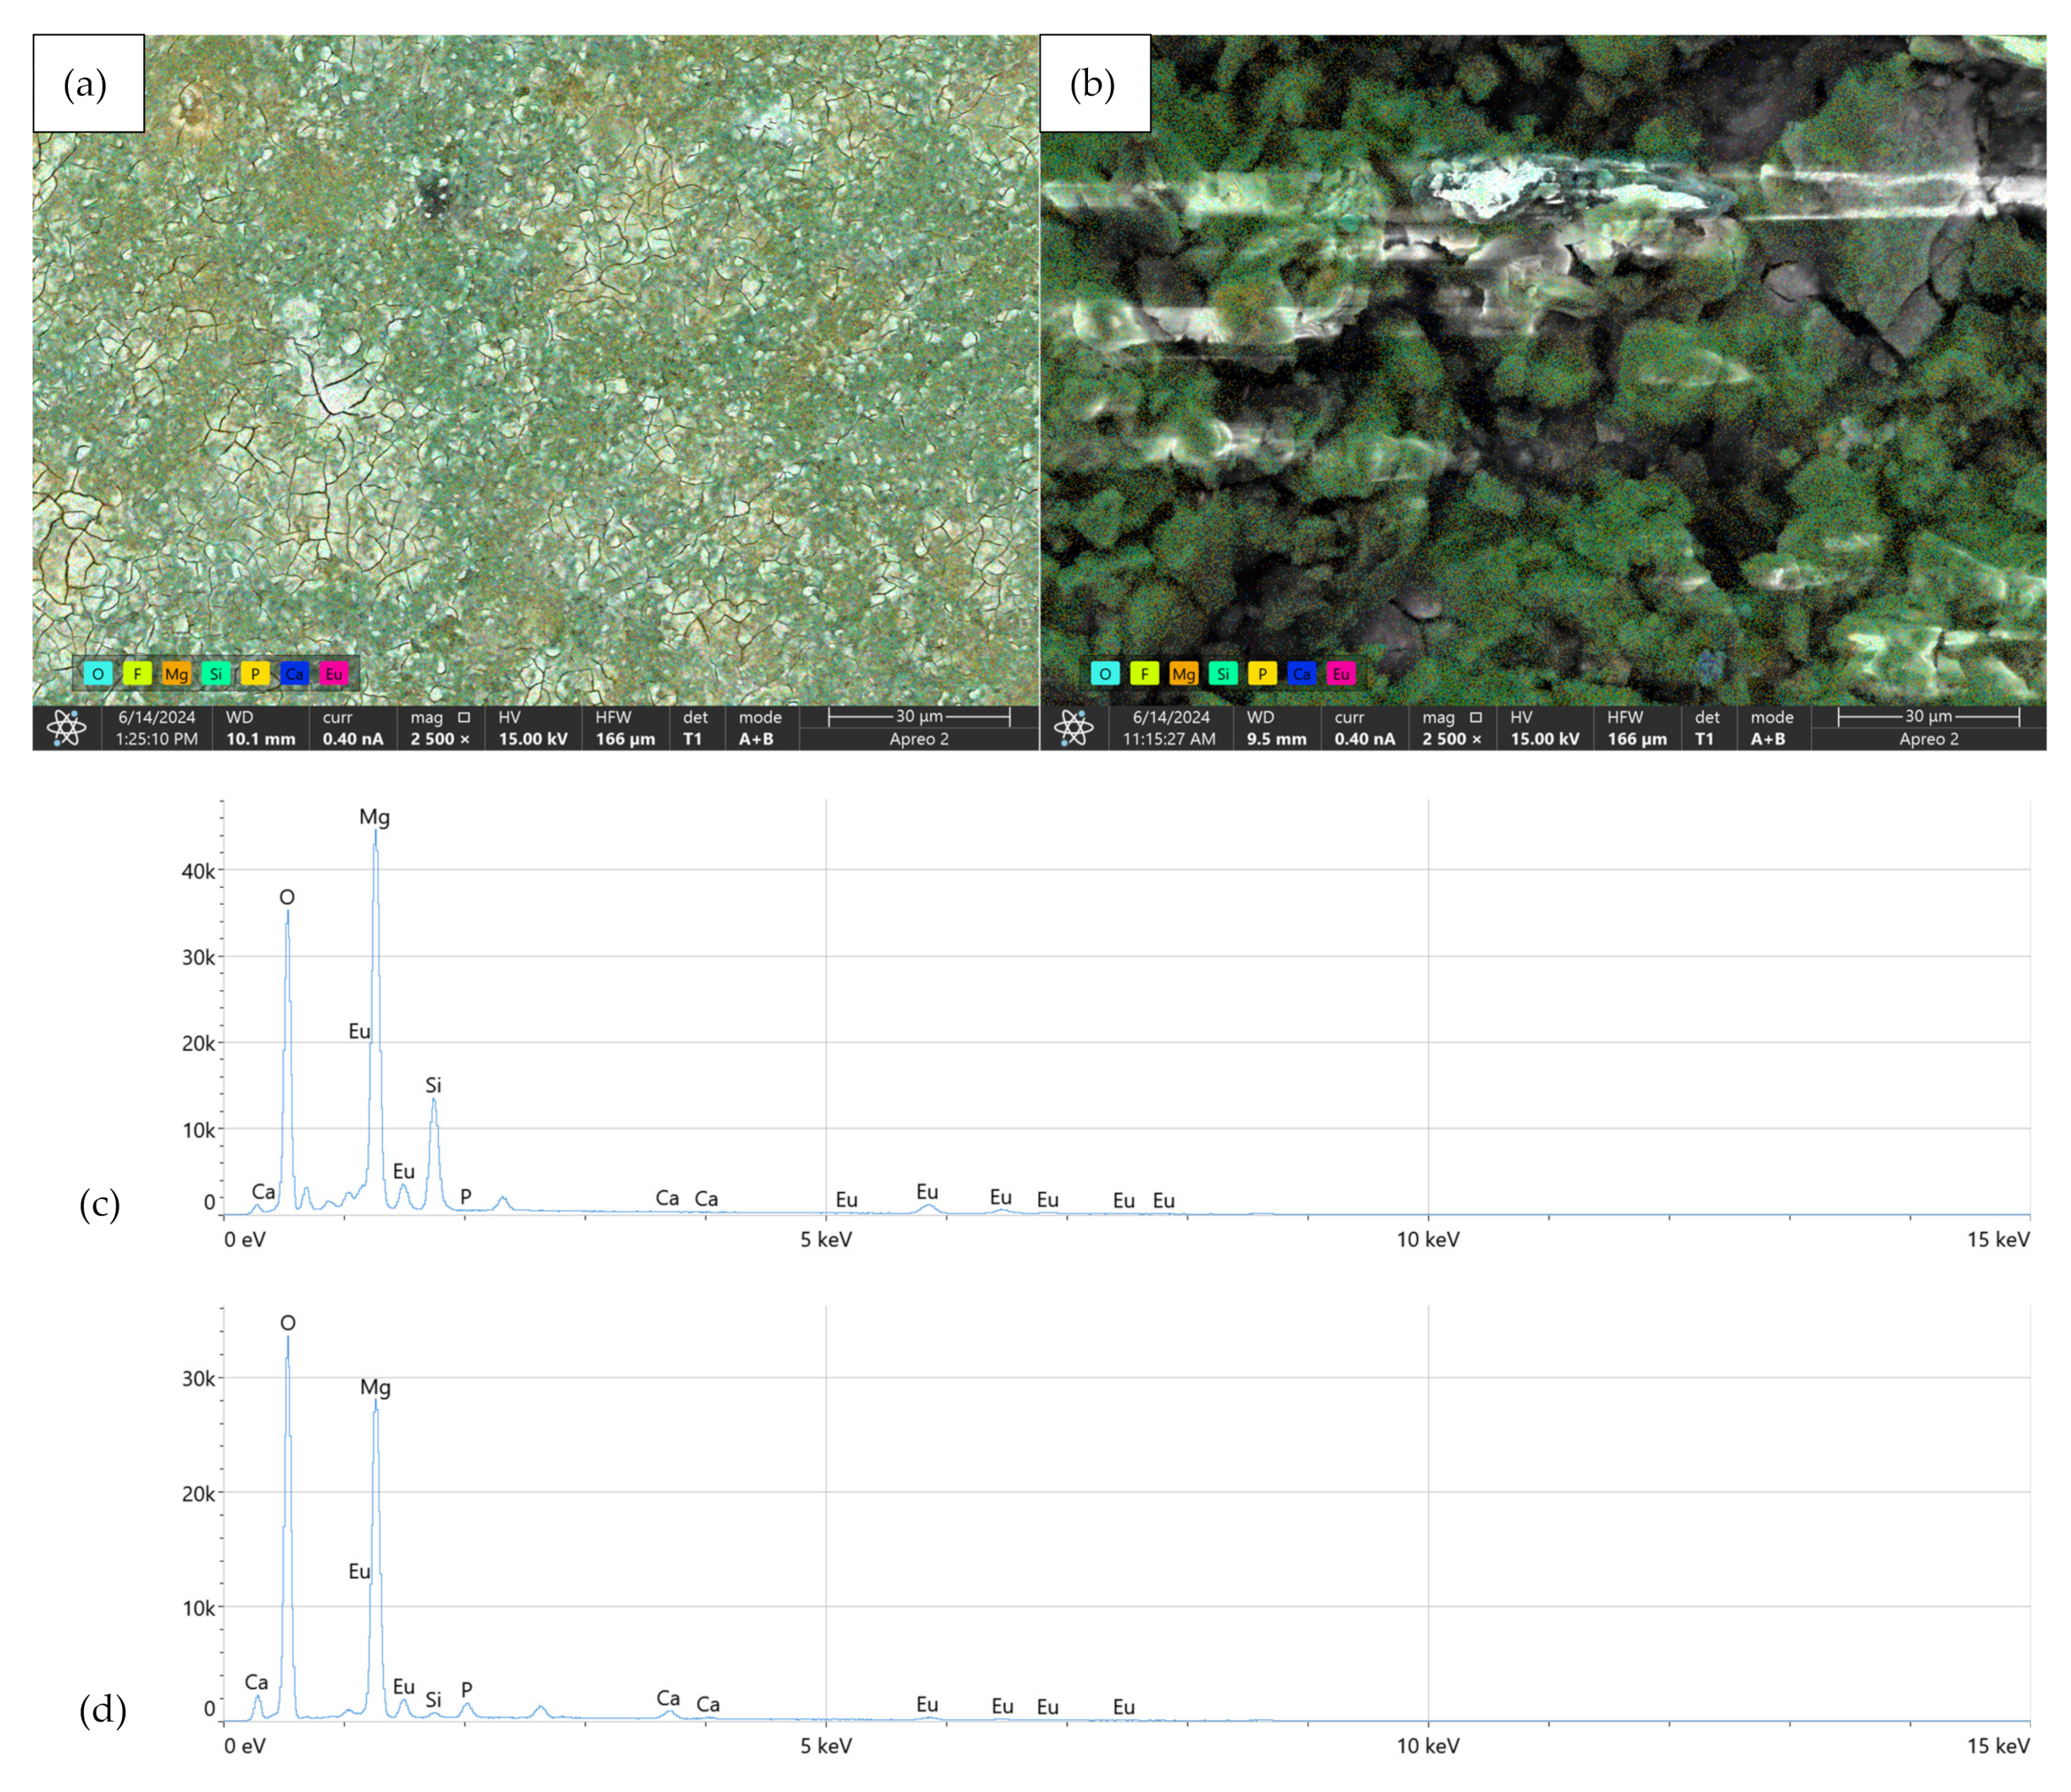The width and height of the screenshot is (2071, 1792).
Task: Click the green Si legend chip in panel (b)
Action: point(1222,674)
